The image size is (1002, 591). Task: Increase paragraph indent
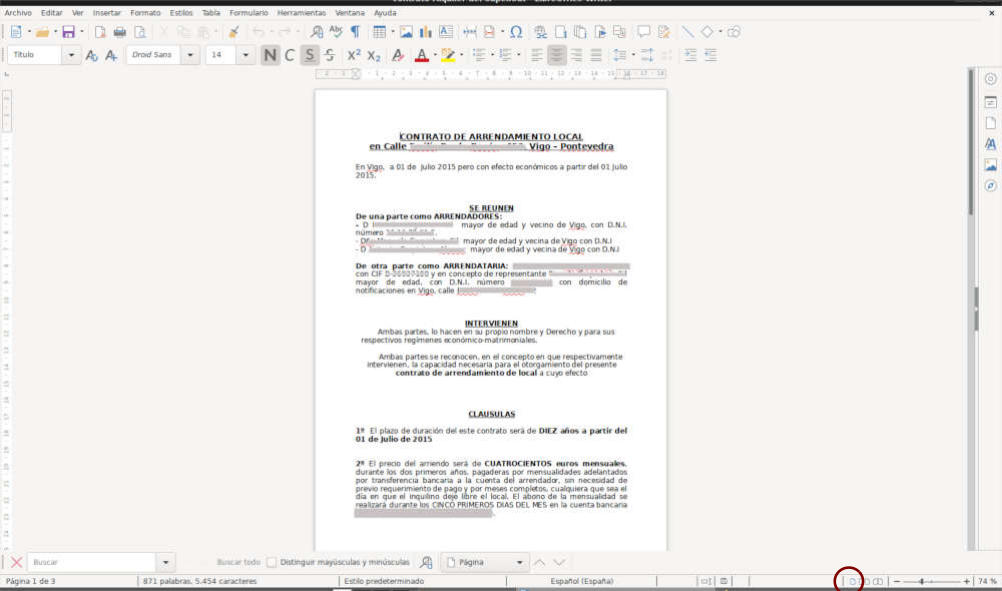[690, 56]
